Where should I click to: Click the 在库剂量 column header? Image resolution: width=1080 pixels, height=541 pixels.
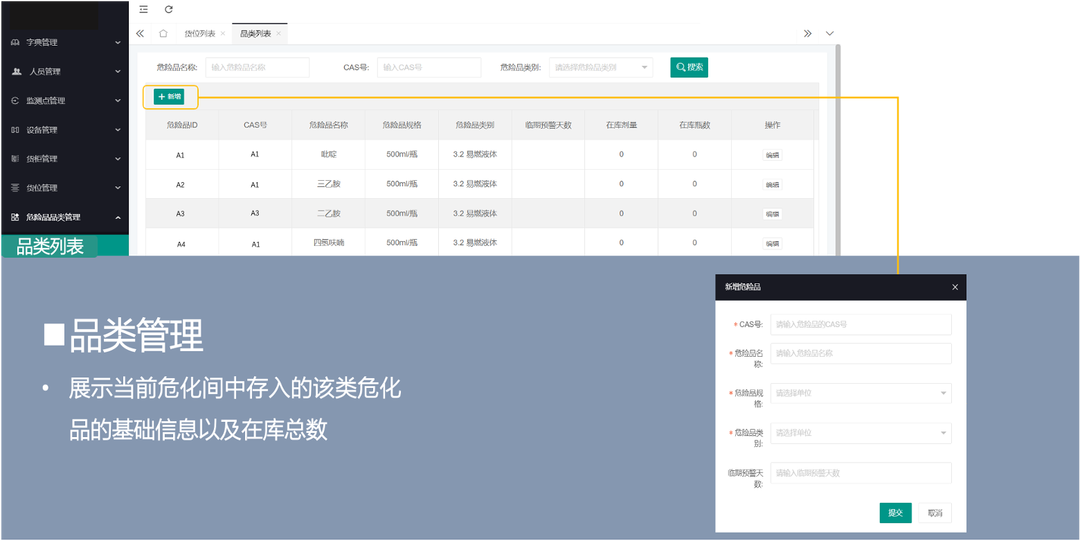[621, 125]
